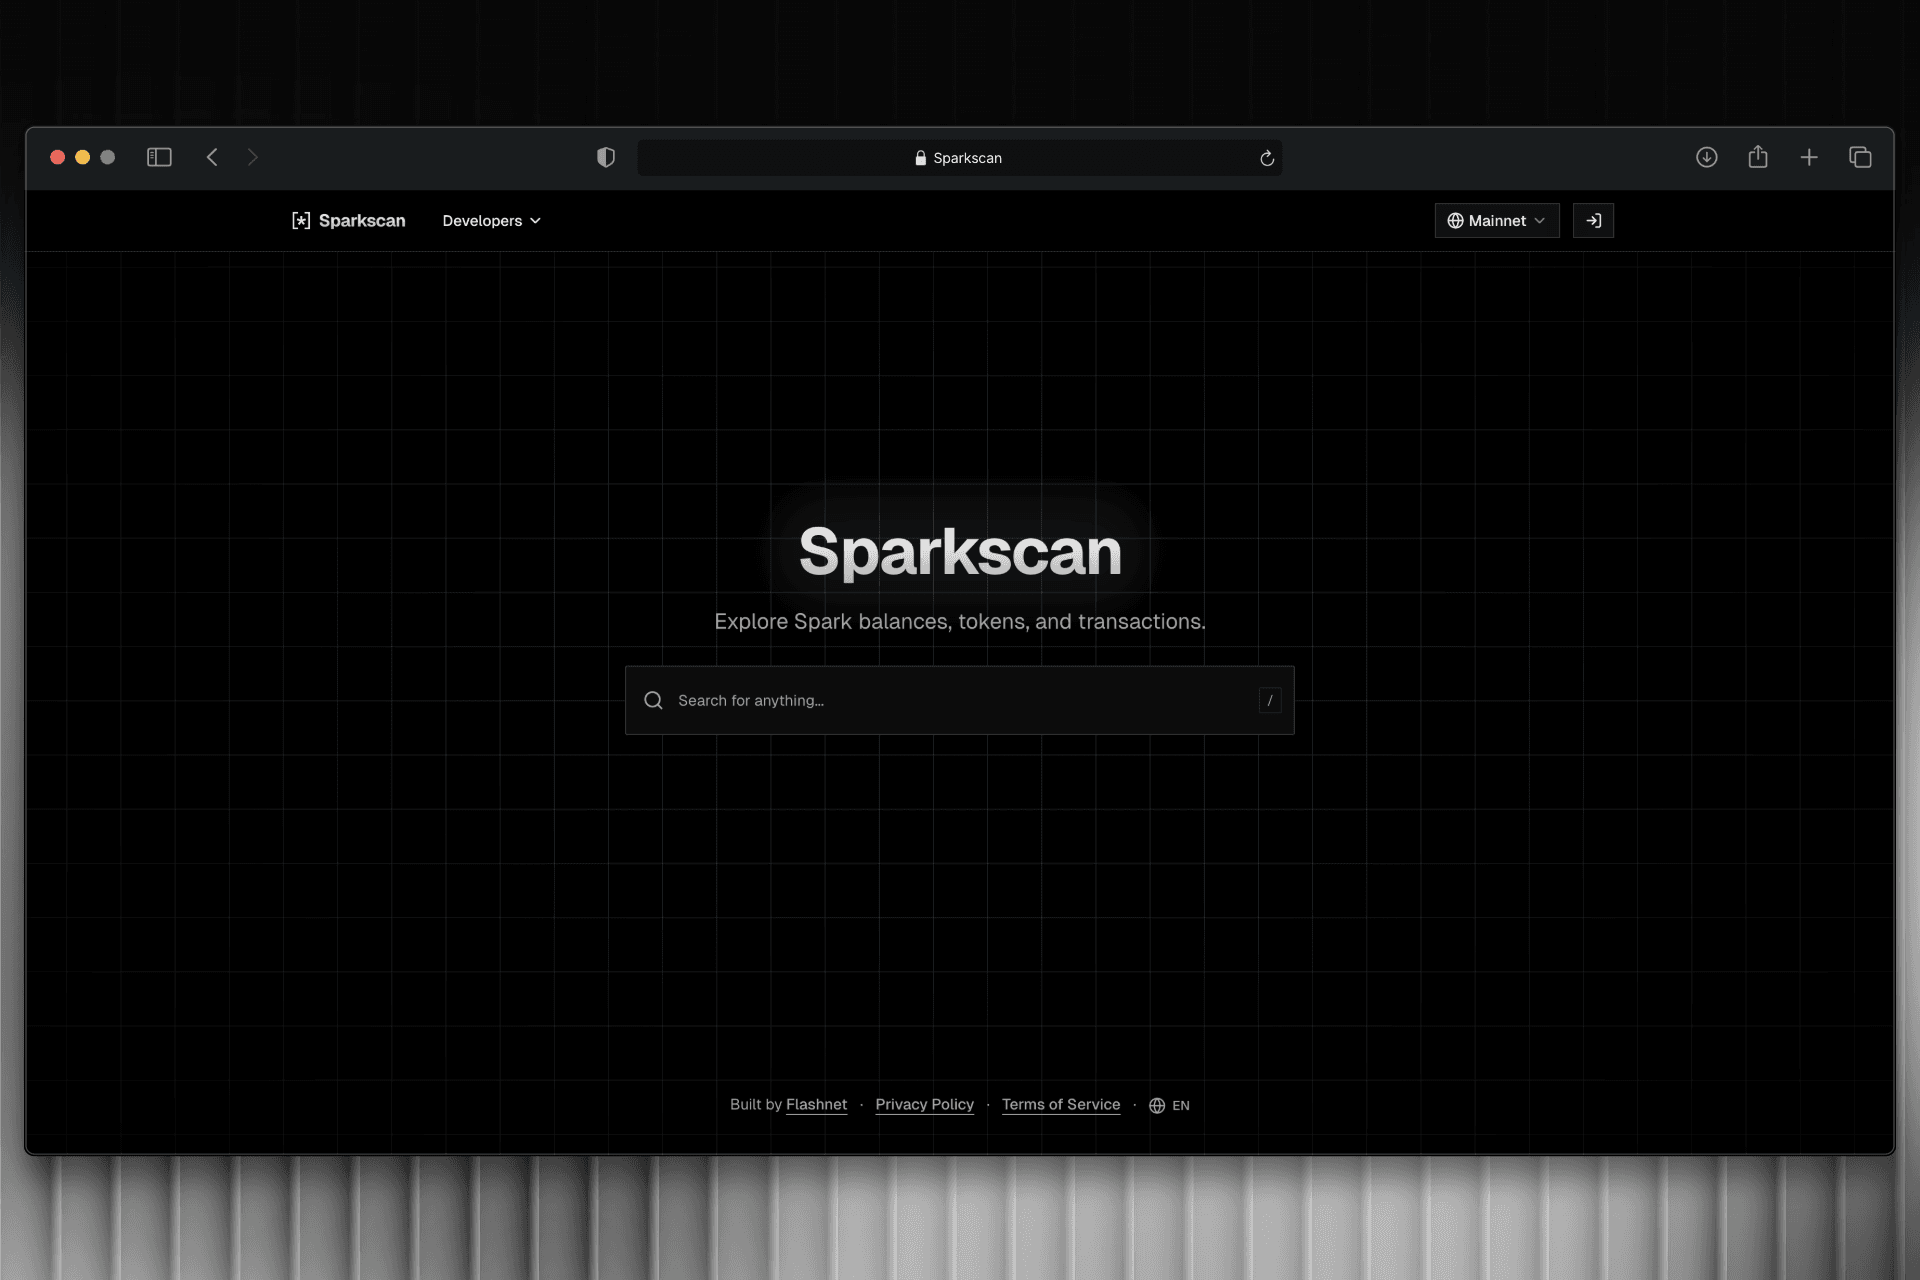1920x1280 pixels.
Task: Click the globe icon next to EN
Action: point(1156,1105)
